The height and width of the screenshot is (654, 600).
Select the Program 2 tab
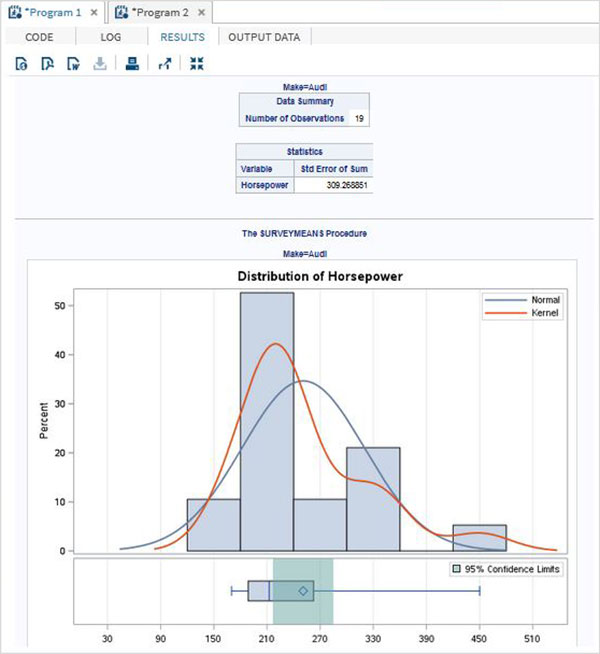point(161,13)
